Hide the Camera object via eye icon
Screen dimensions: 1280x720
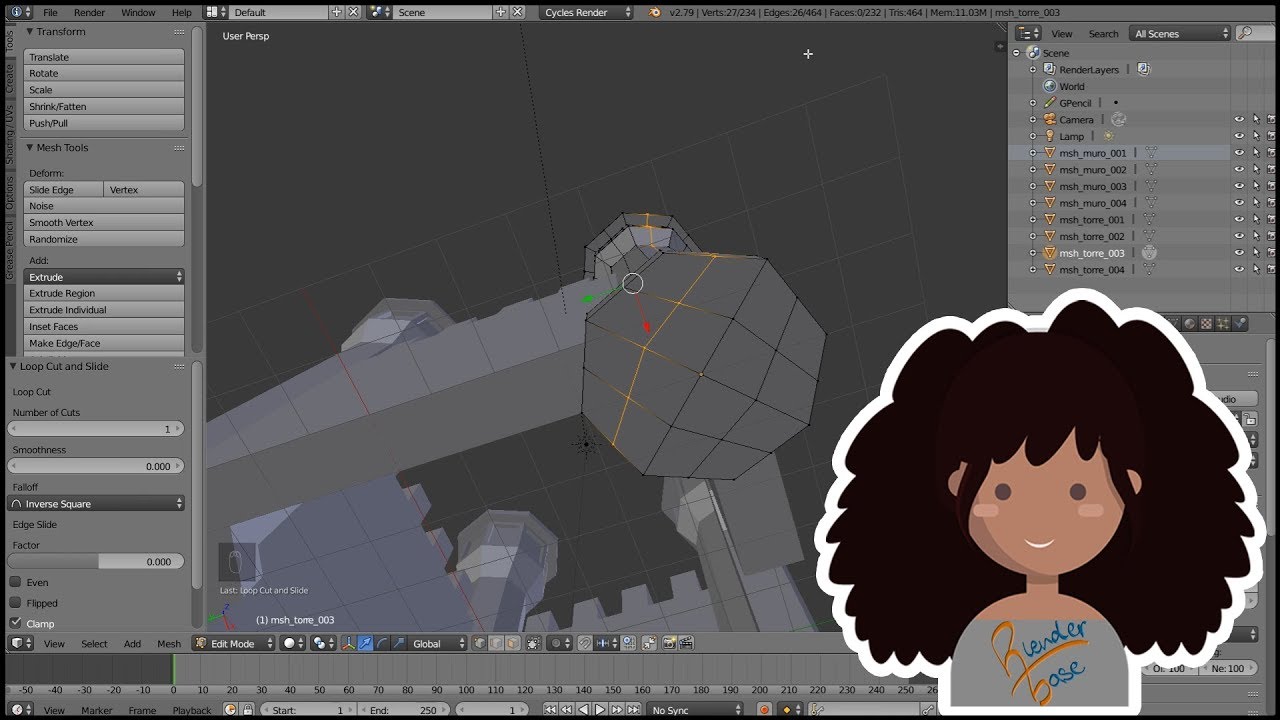[x=1239, y=120]
